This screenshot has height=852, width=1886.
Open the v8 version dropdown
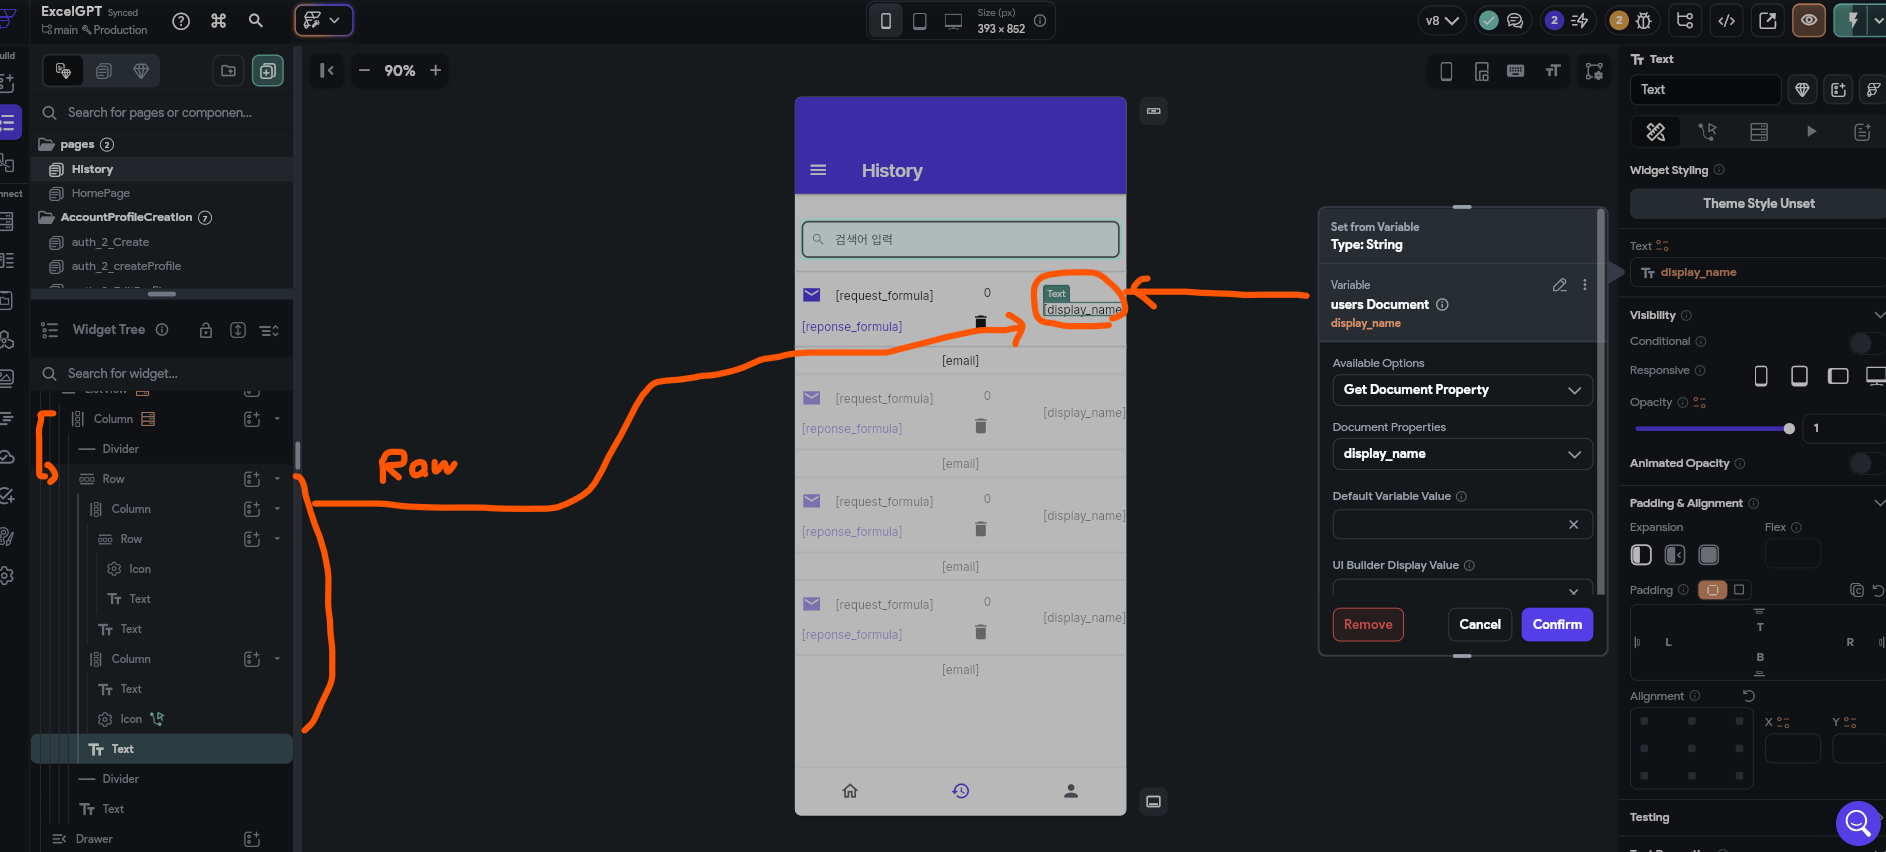[1442, 20]
